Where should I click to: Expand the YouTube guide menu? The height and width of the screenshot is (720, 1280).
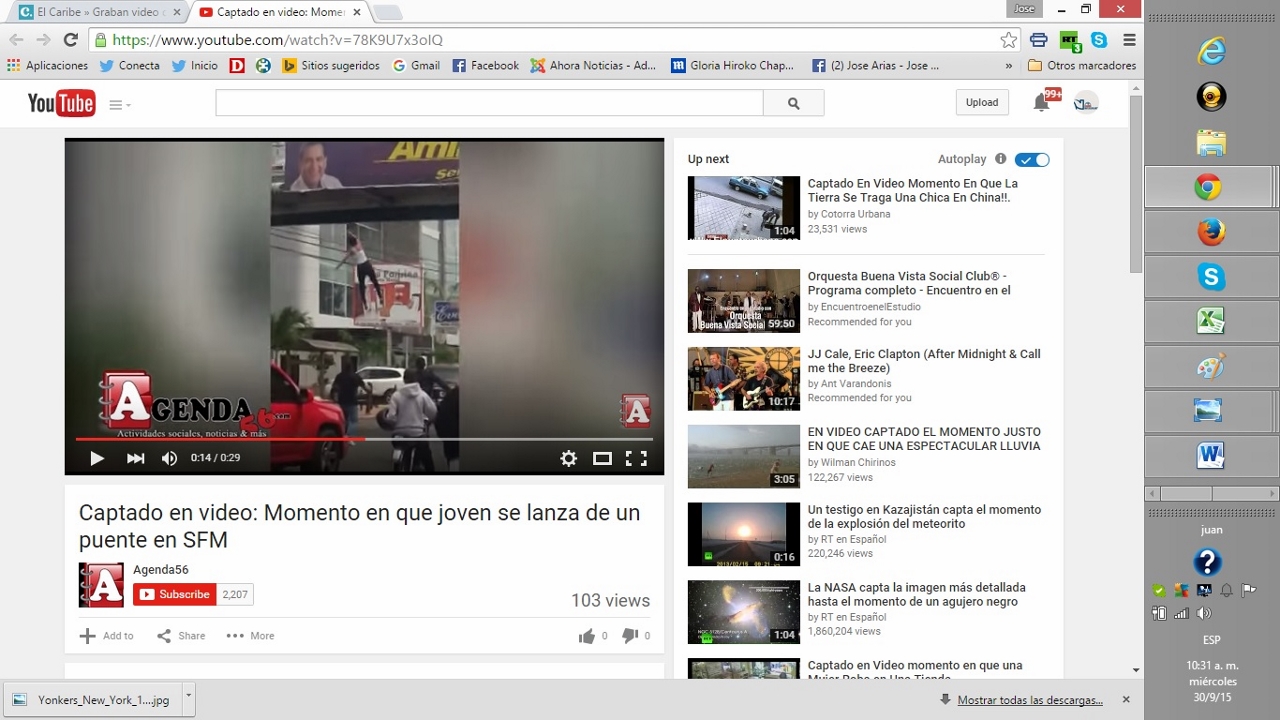(119, 104)
